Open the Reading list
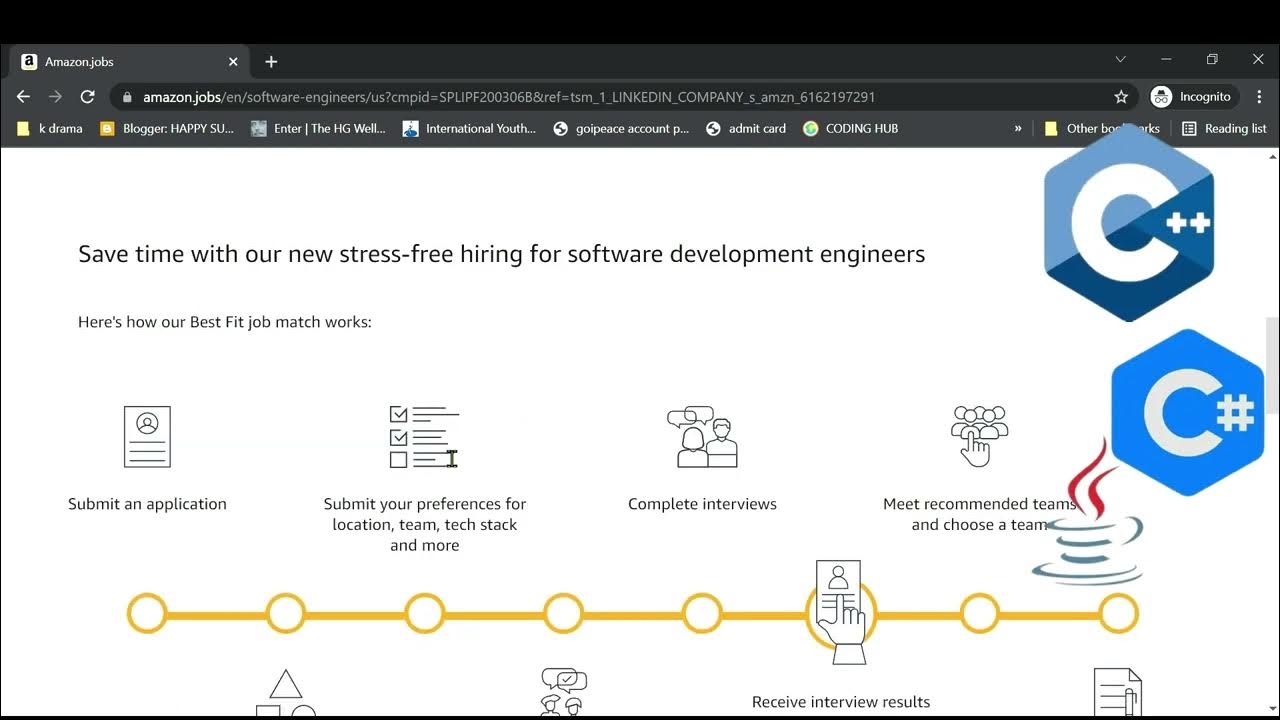Viewport: 1280px width, 720px height. [x=1224, y=128]
